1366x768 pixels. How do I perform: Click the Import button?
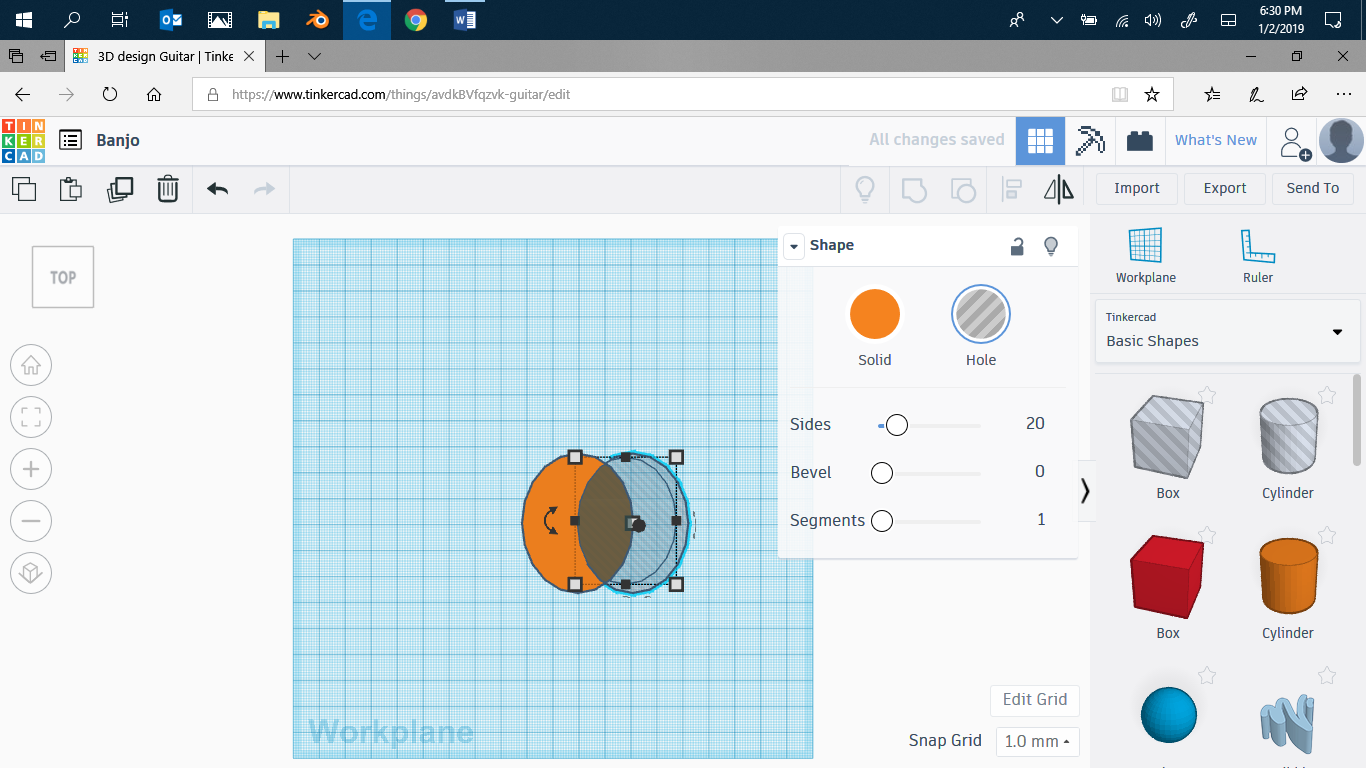point(1137,188)
